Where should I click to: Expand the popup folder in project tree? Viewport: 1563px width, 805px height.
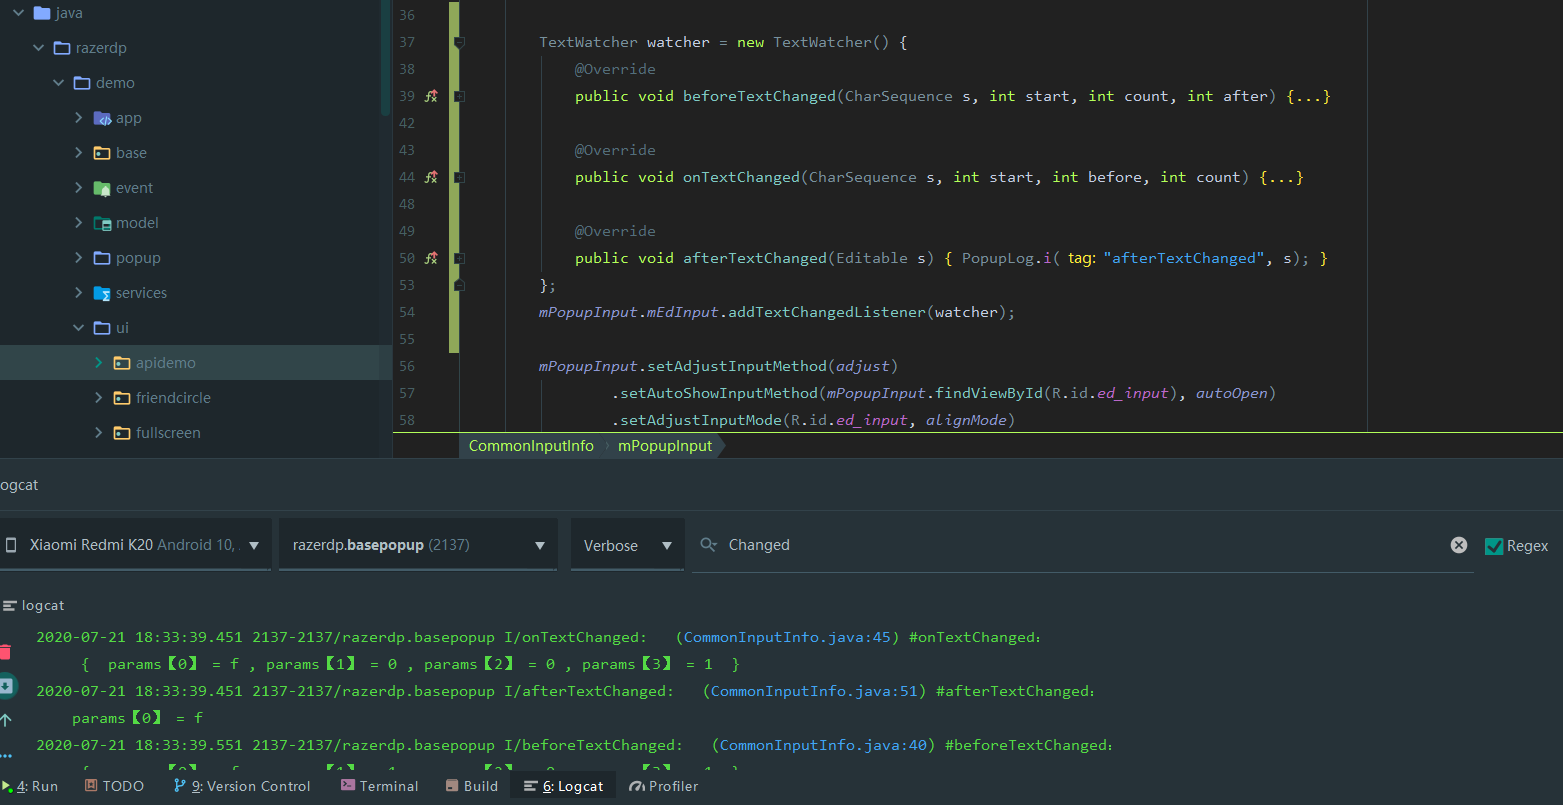80,257
